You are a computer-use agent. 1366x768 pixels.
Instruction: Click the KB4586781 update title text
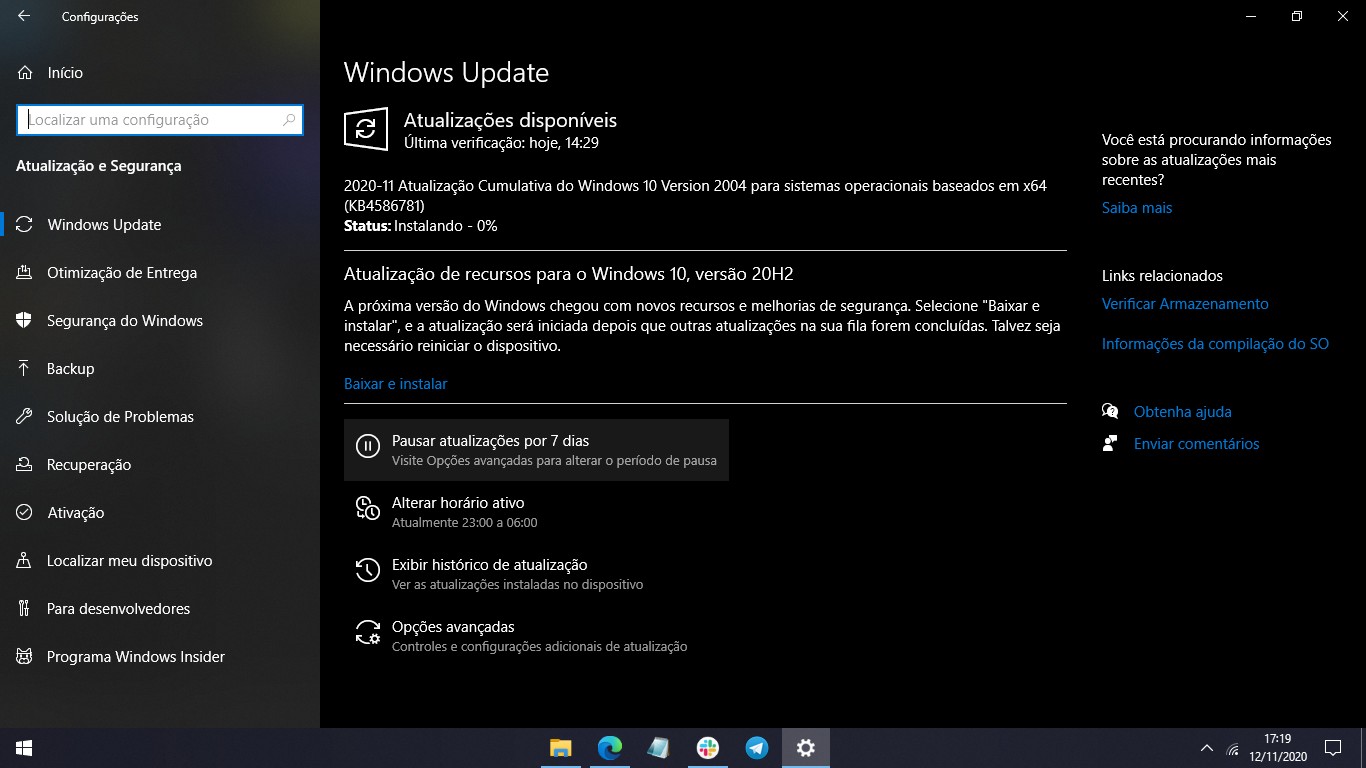695,196
